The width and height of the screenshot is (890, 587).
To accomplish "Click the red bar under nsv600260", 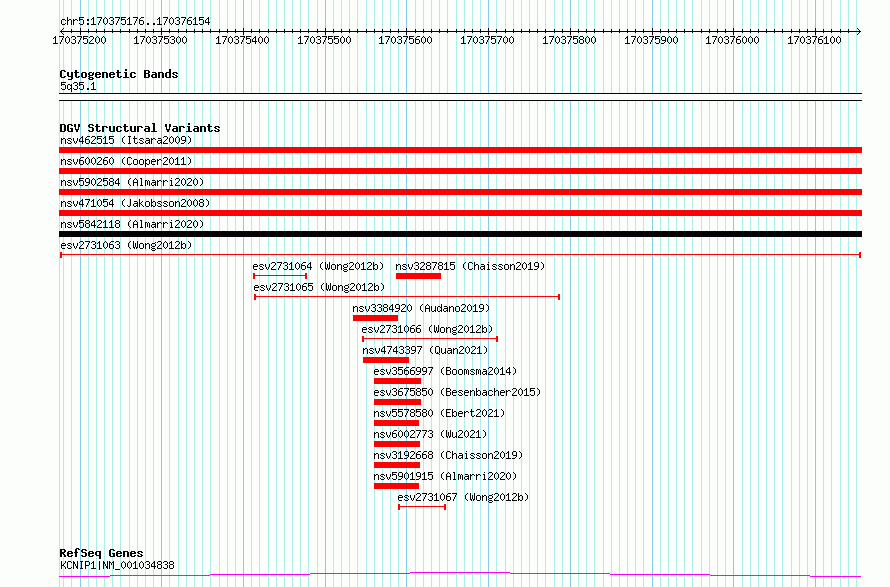I will [x=460, y=171].
